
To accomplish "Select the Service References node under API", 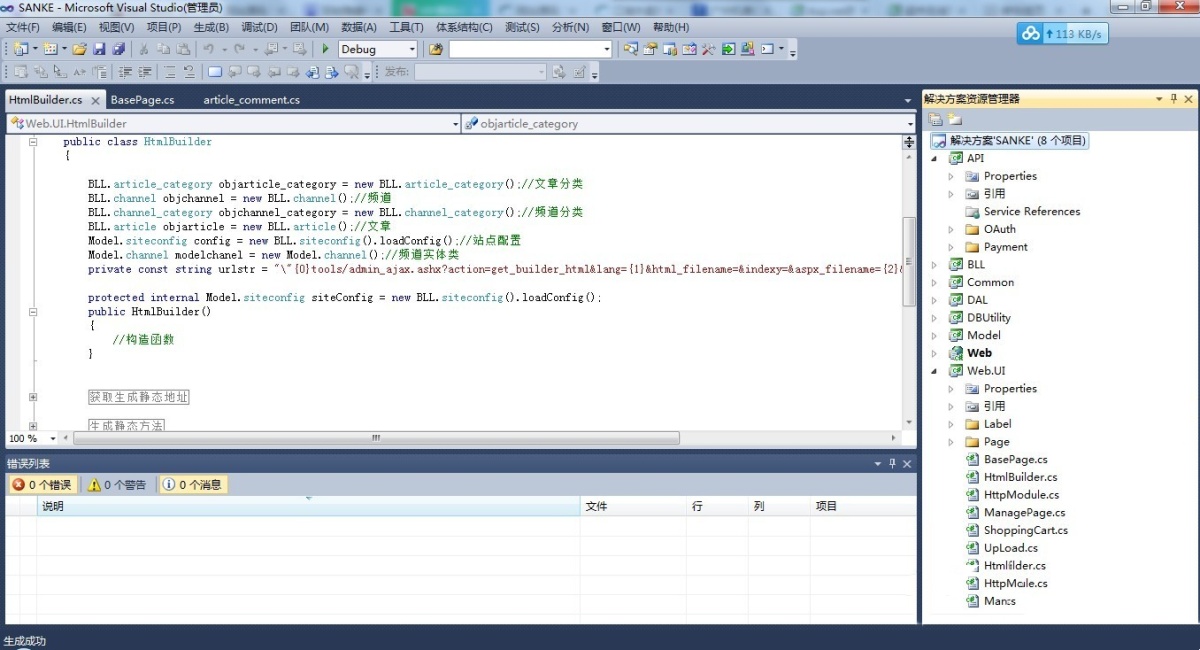I will [1031, 211].
